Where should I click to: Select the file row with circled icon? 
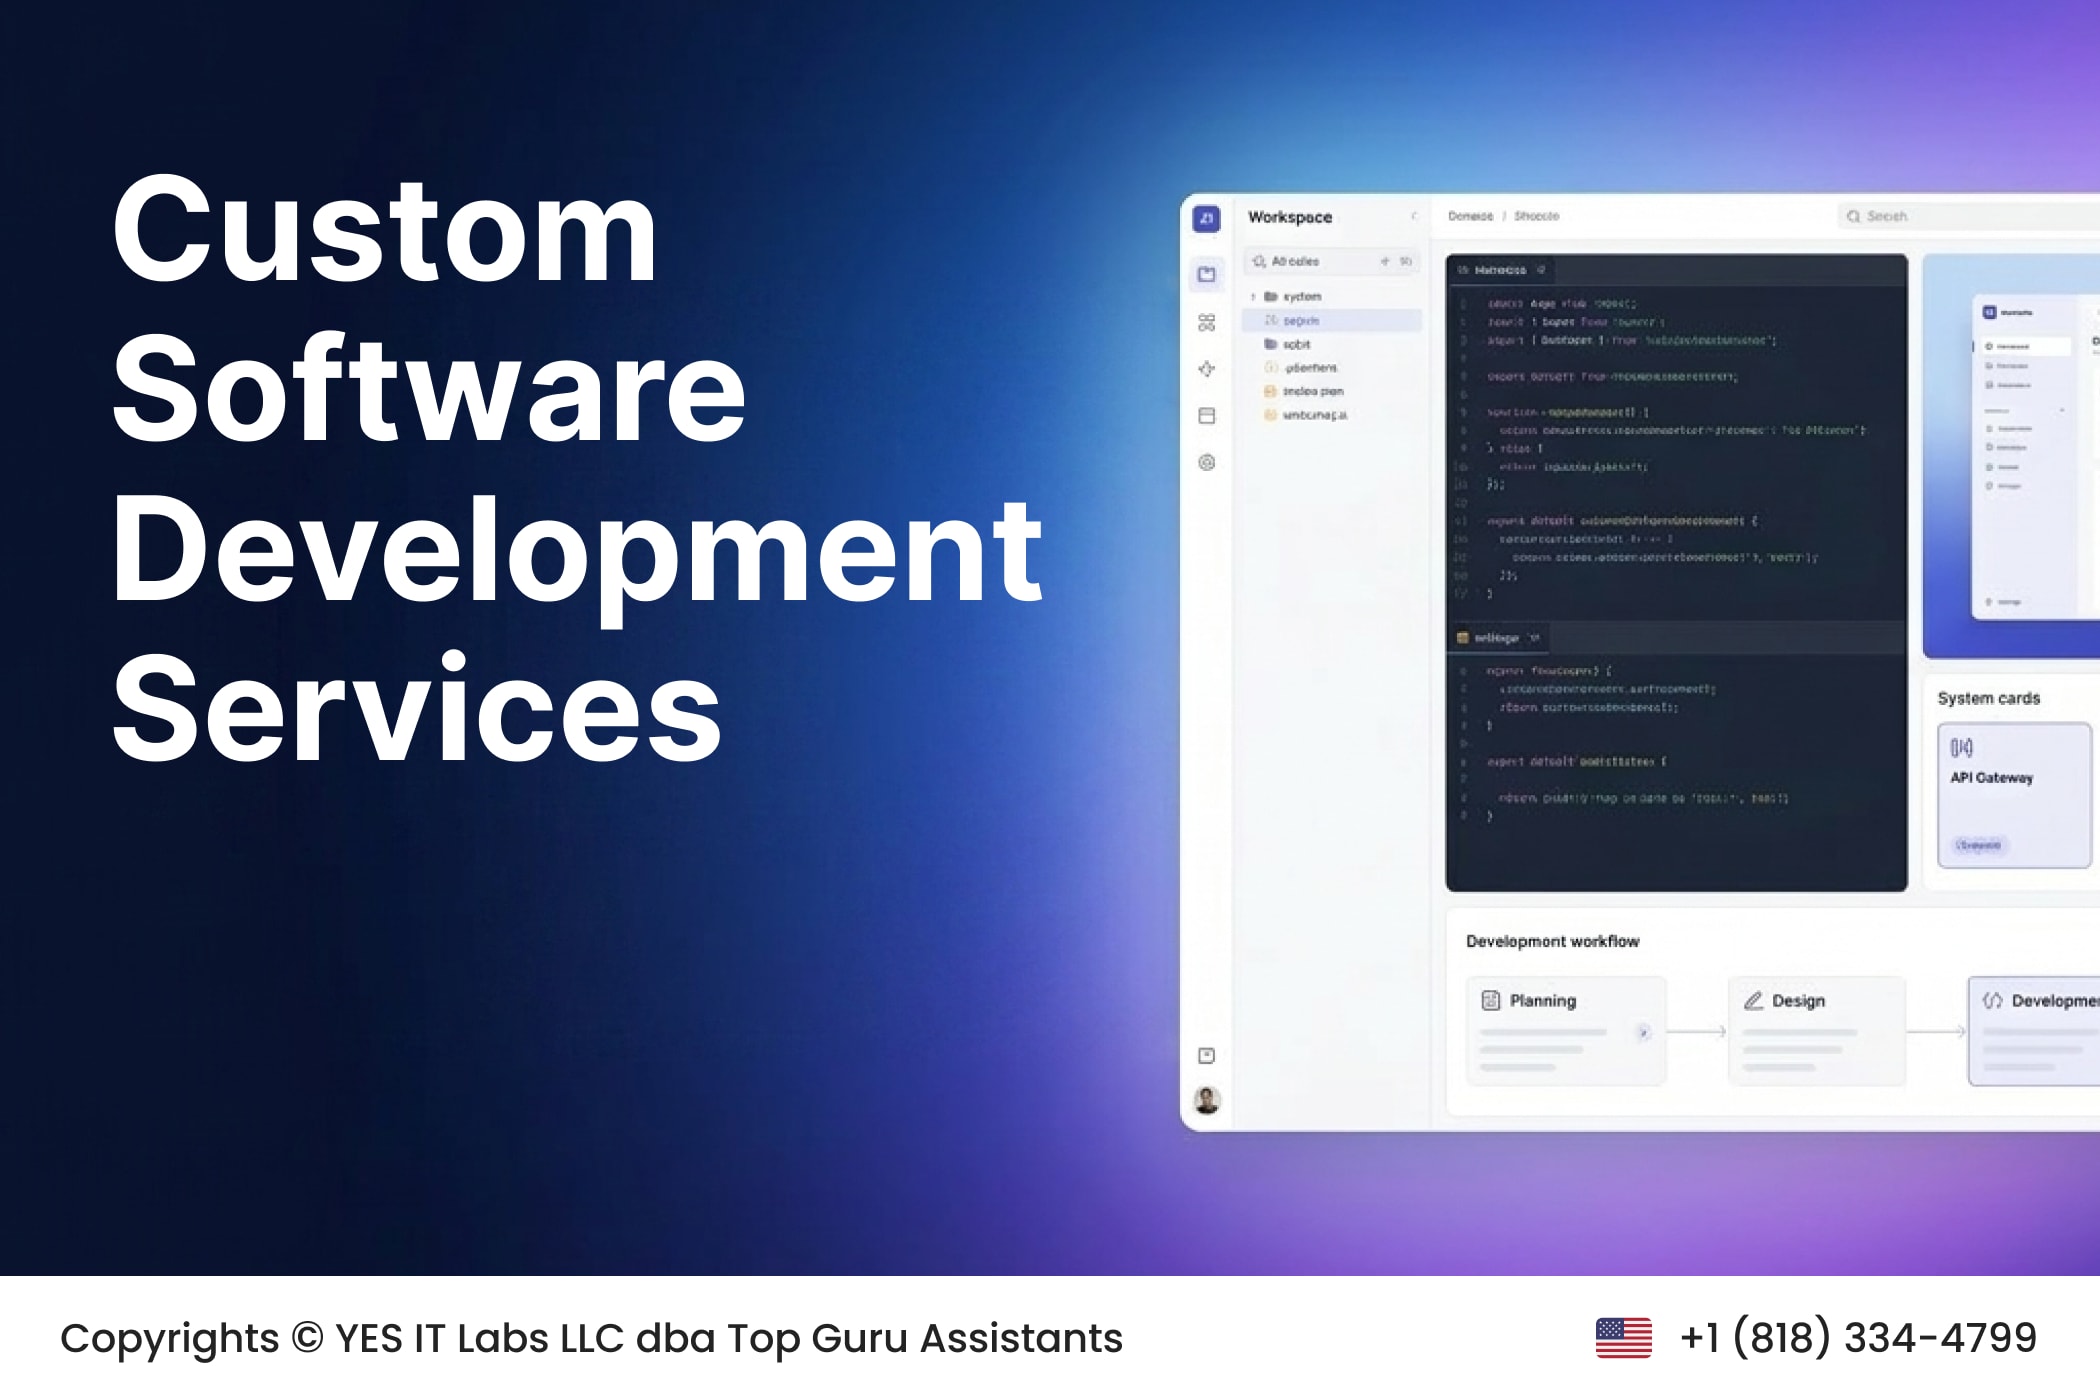(x=1332, y=368)
